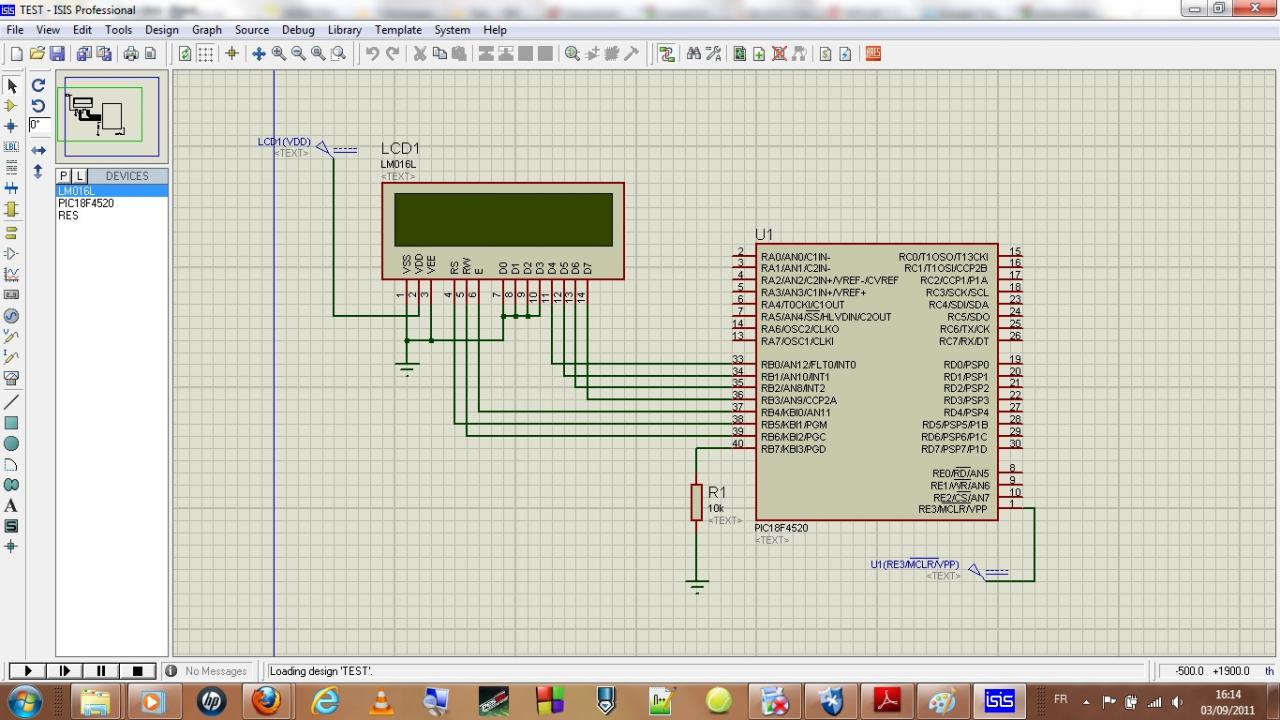
Task: Zoom in using the toolbar magnifier
Action: pyautogui.click(x=279, y=54)
